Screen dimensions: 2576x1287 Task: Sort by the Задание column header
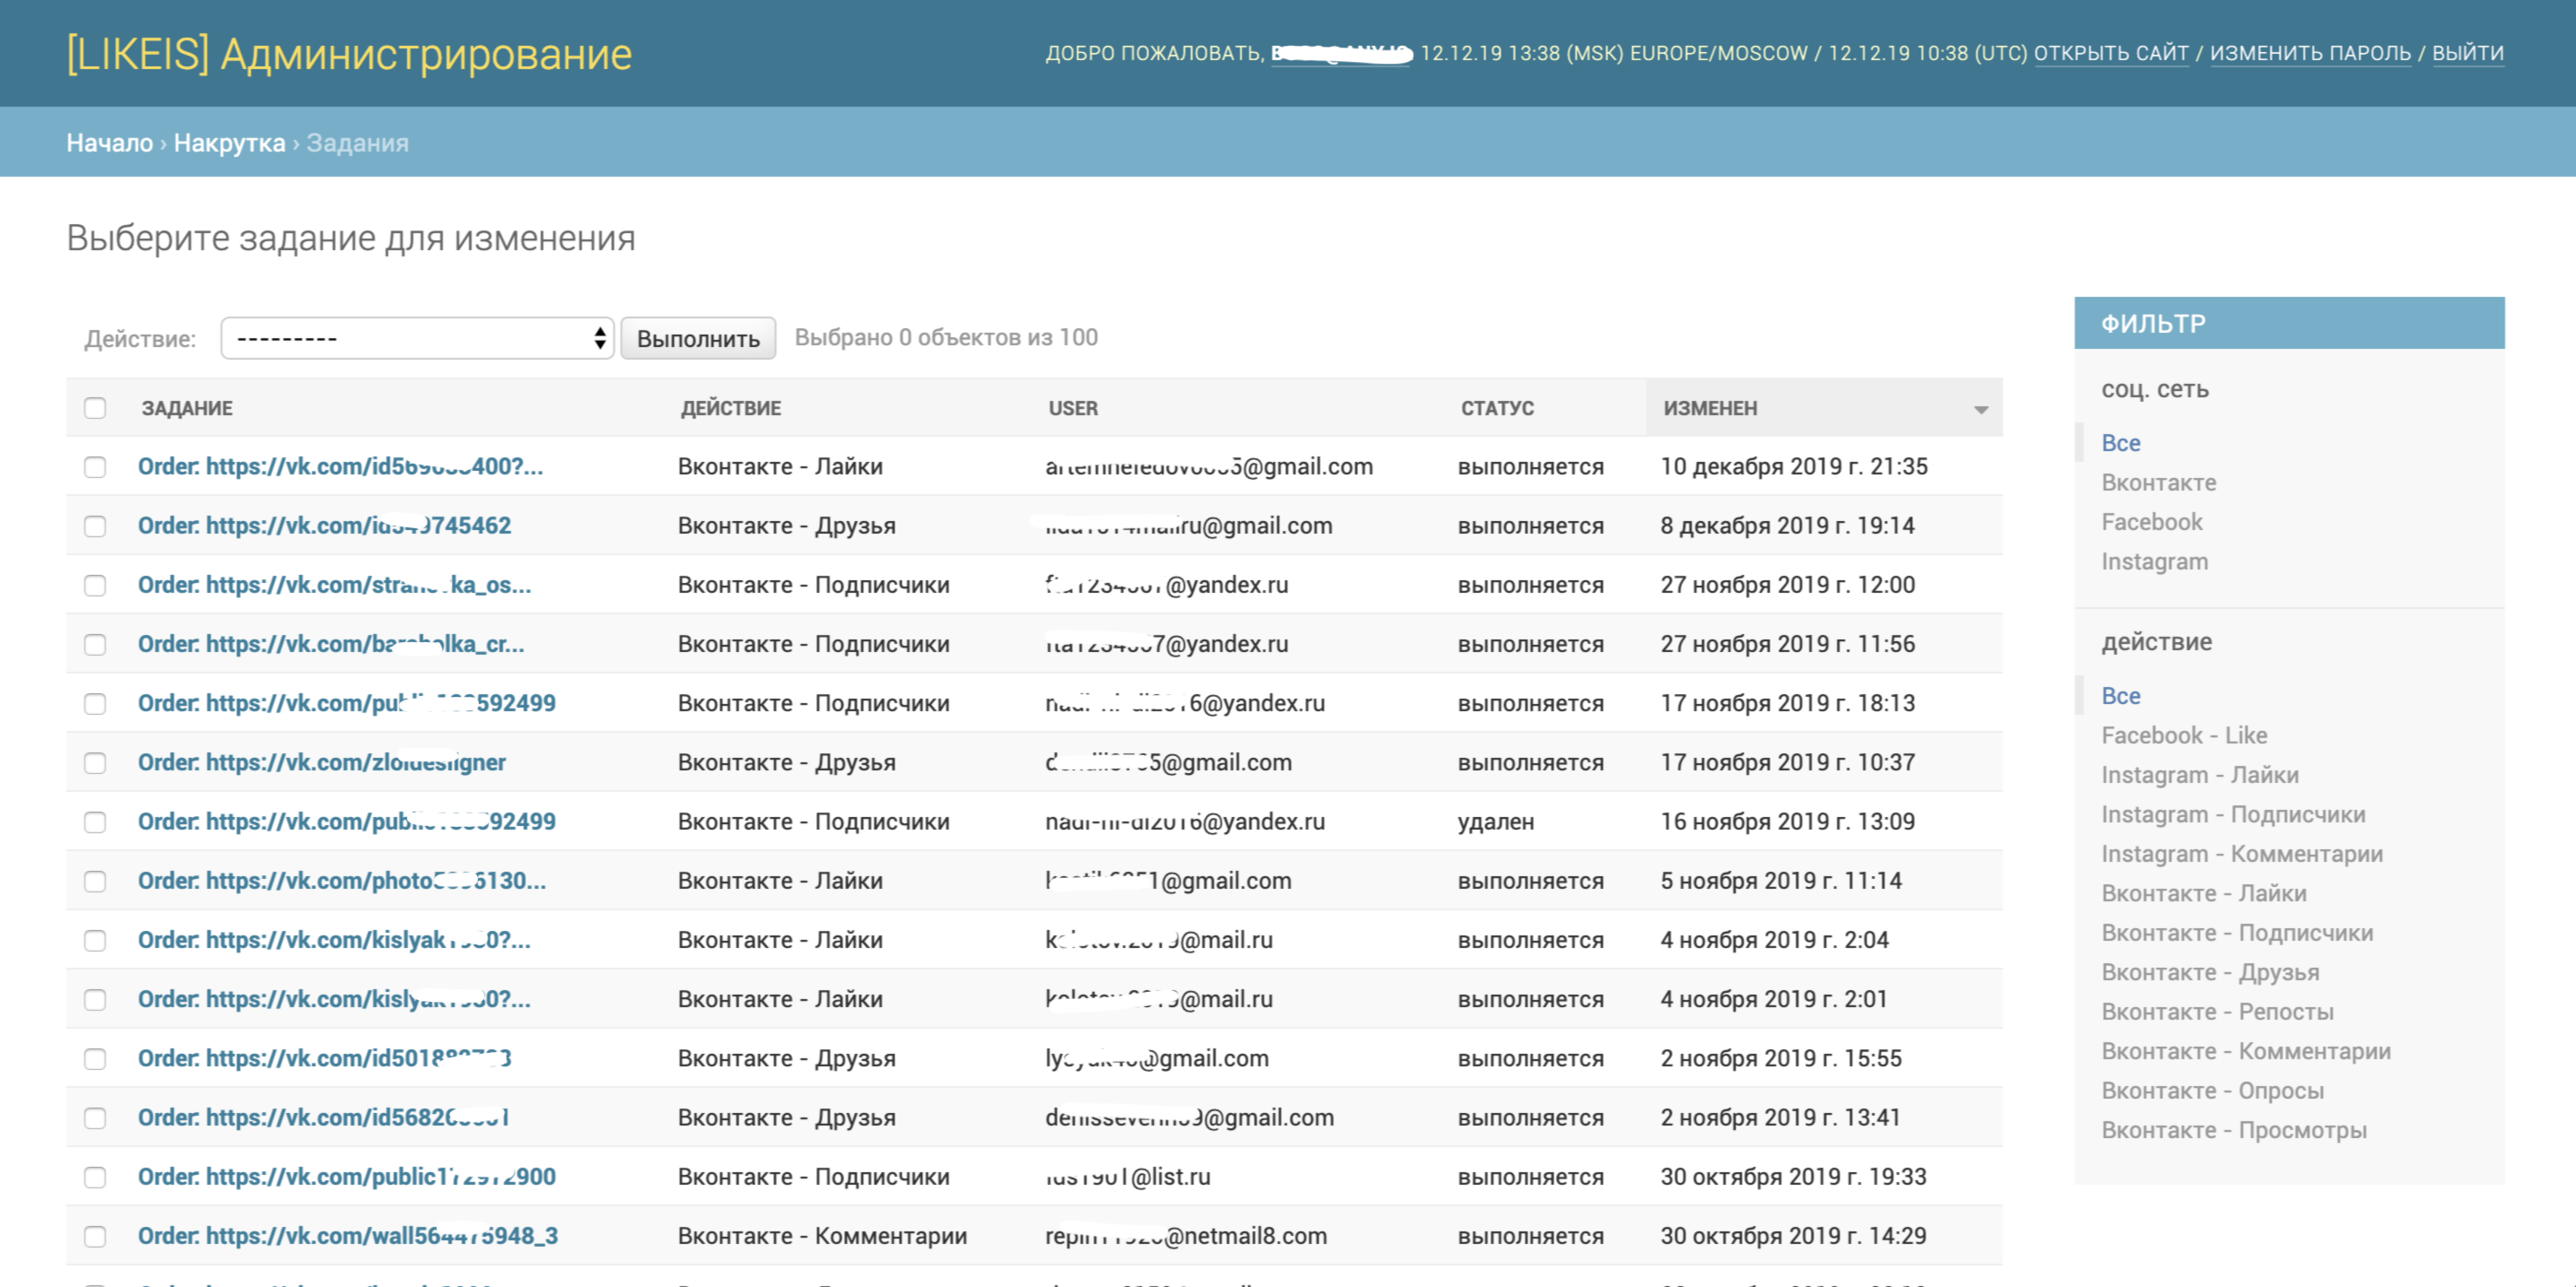coord(187,408)
